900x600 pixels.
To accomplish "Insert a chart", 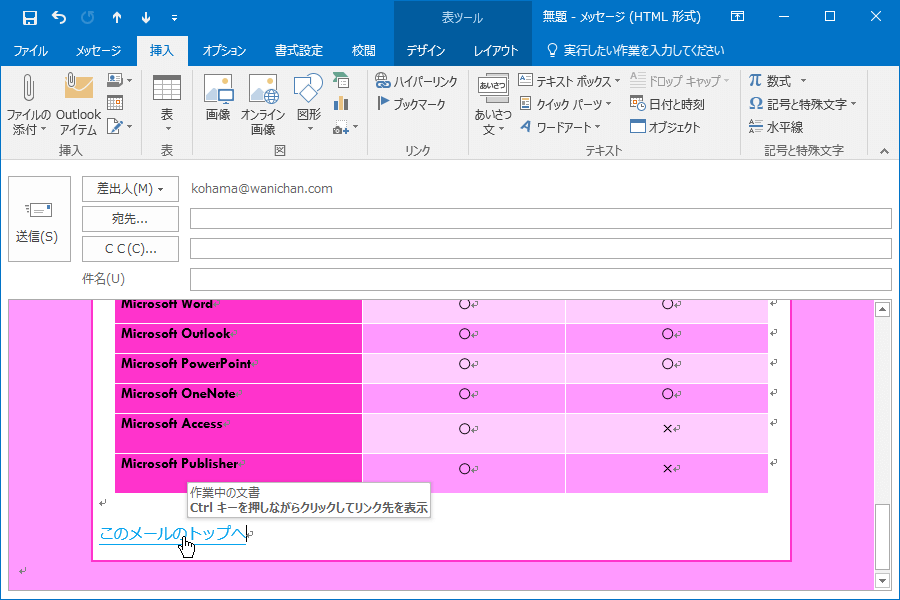I will coord(341,103).
